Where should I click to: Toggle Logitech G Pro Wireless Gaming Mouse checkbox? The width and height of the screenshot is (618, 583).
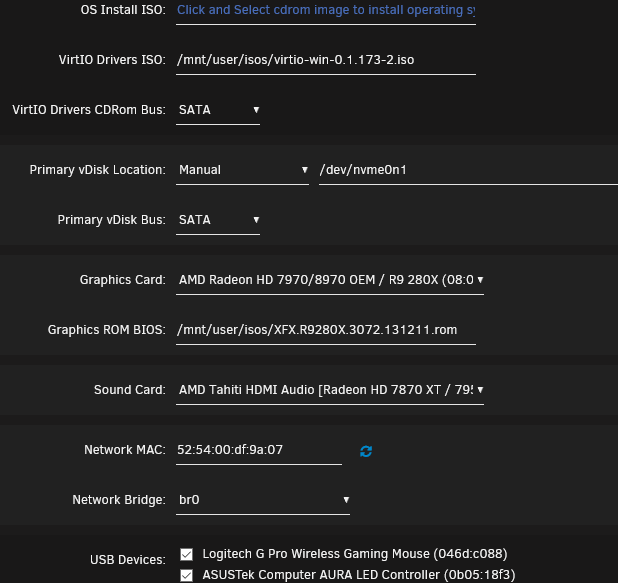click(x=186, y=554)
